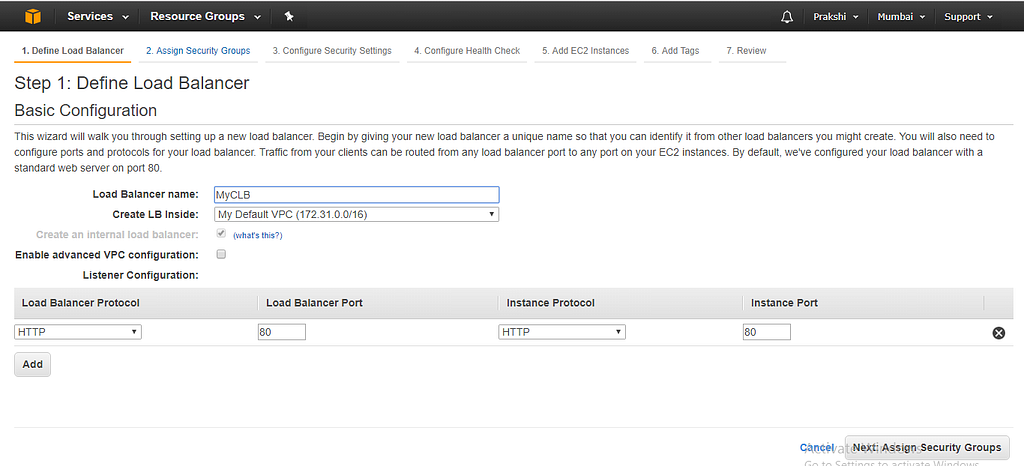1024x466 pixels.
Task: Click the Add listener button
Action: 33,364
